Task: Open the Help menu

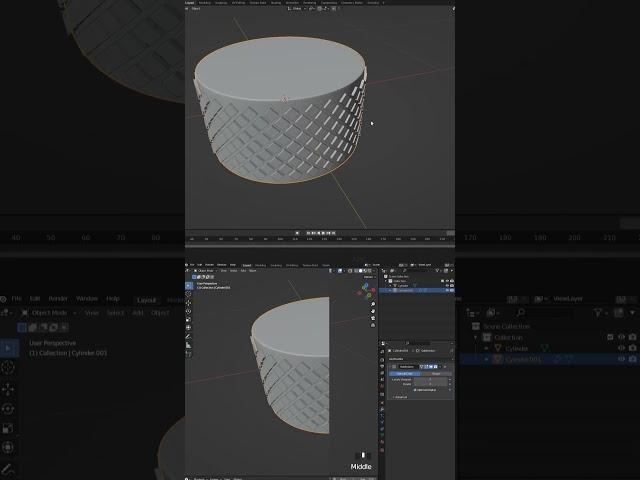Action: point(233,265)
